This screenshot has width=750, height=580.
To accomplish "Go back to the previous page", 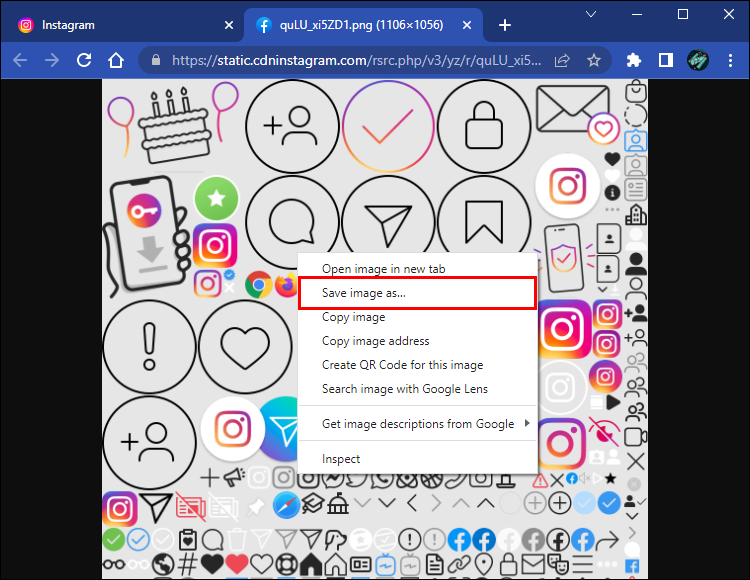I will pos(20,60).
